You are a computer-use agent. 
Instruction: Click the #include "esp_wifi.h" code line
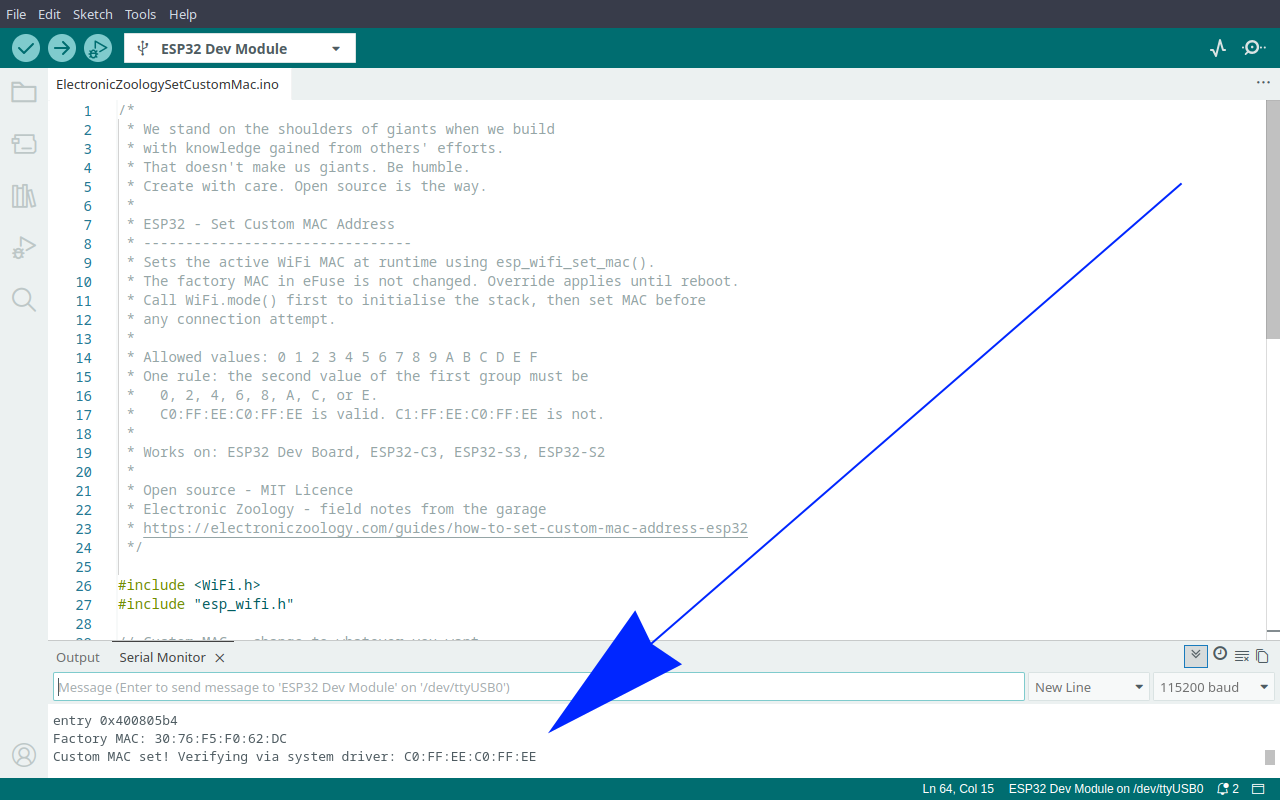click(x=206, y=604)
